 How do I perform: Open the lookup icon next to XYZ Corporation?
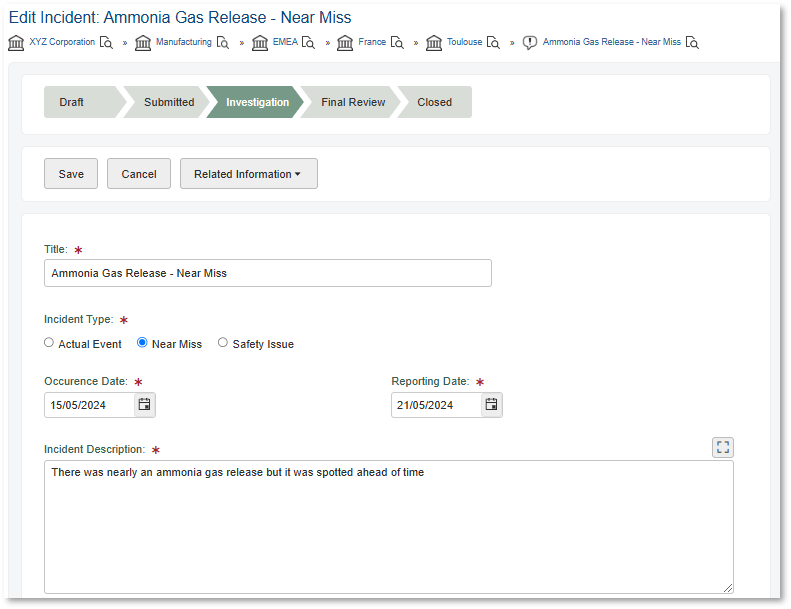(106, 43)
